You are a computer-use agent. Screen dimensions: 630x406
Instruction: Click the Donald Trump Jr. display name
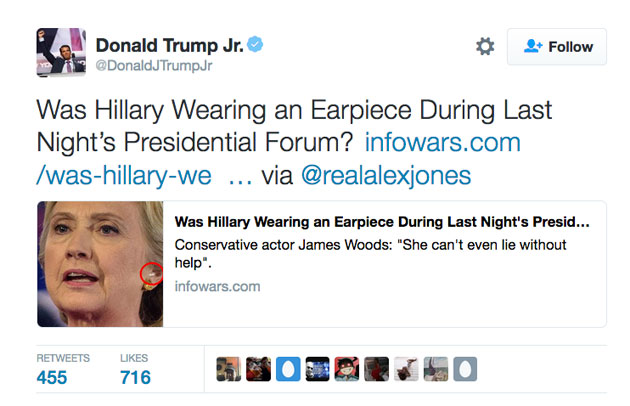(x=170, y=45)
